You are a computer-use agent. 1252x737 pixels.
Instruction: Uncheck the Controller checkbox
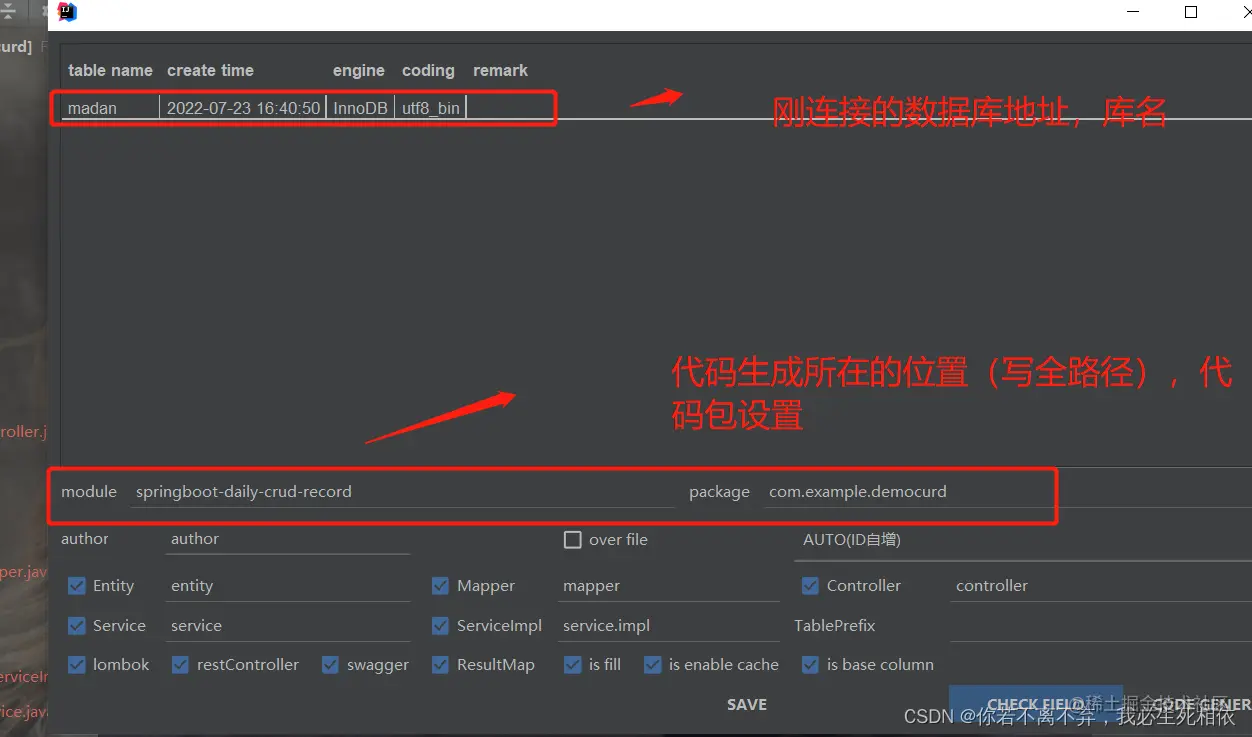810,585
